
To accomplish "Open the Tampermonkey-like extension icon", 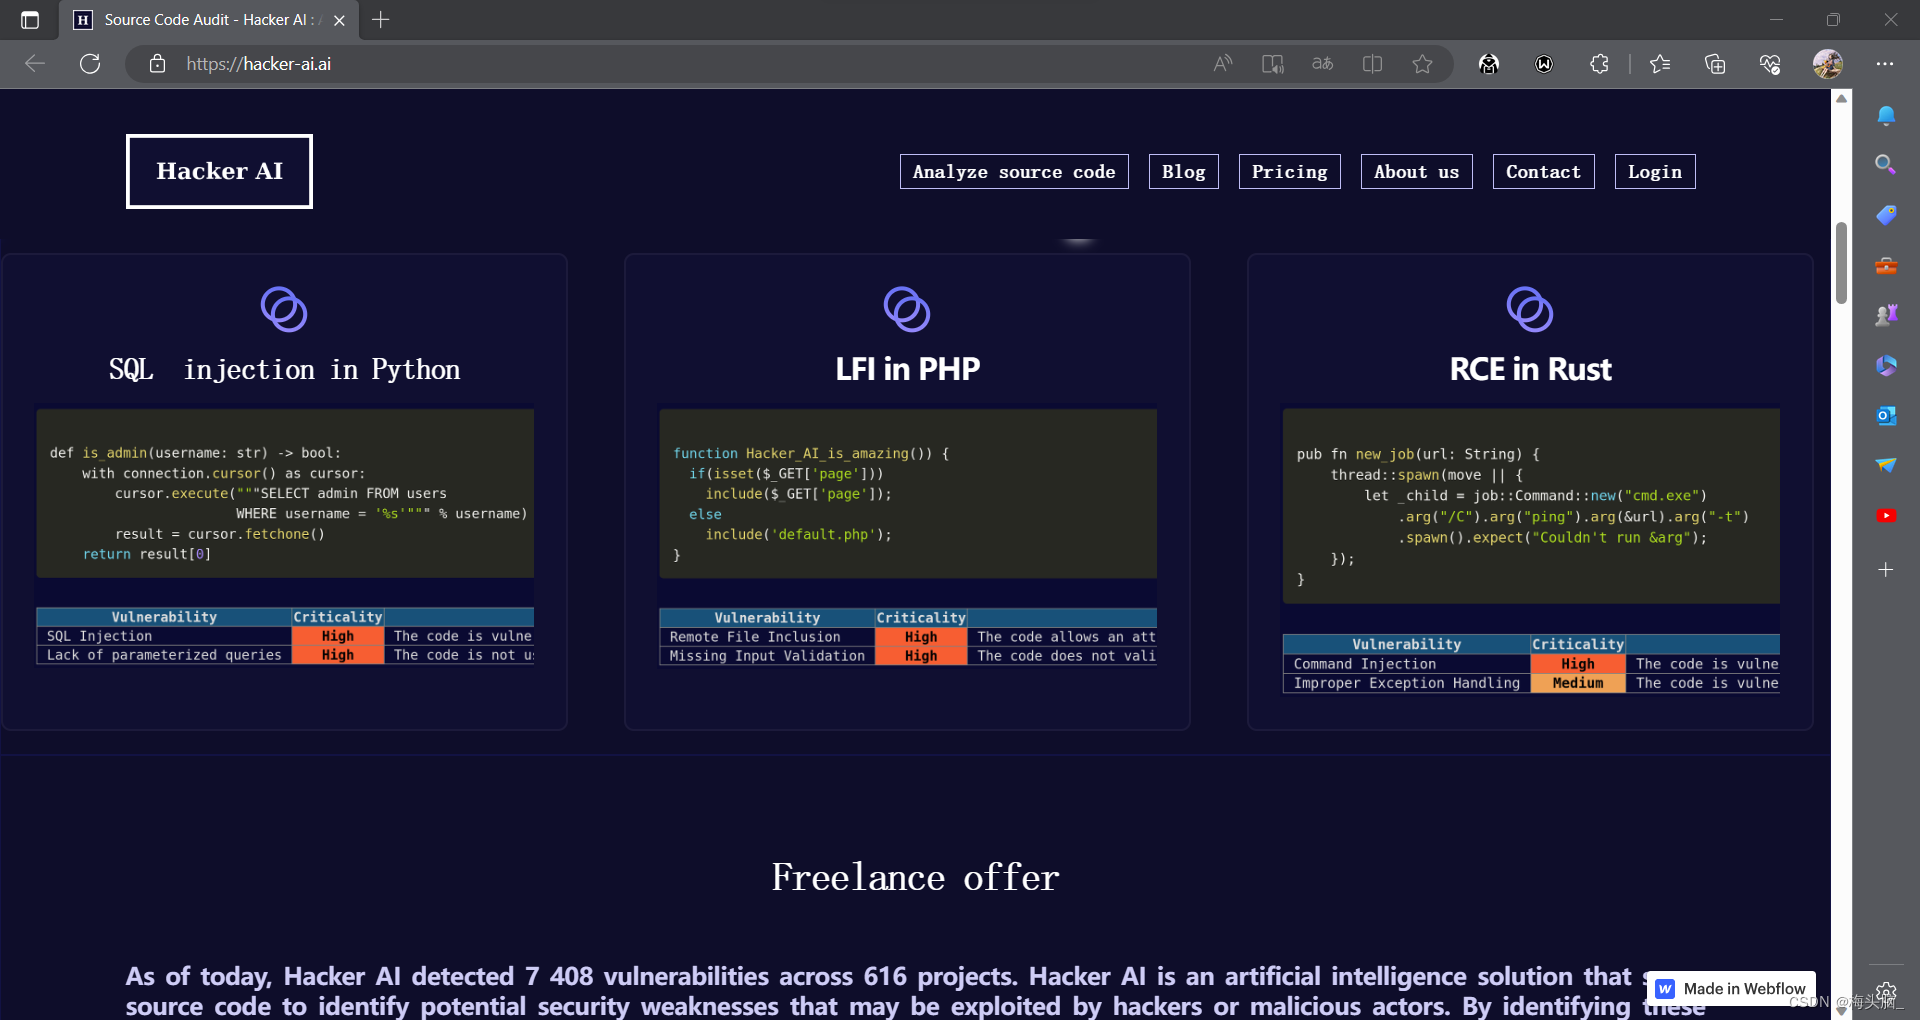I will tap(1489, 64).
